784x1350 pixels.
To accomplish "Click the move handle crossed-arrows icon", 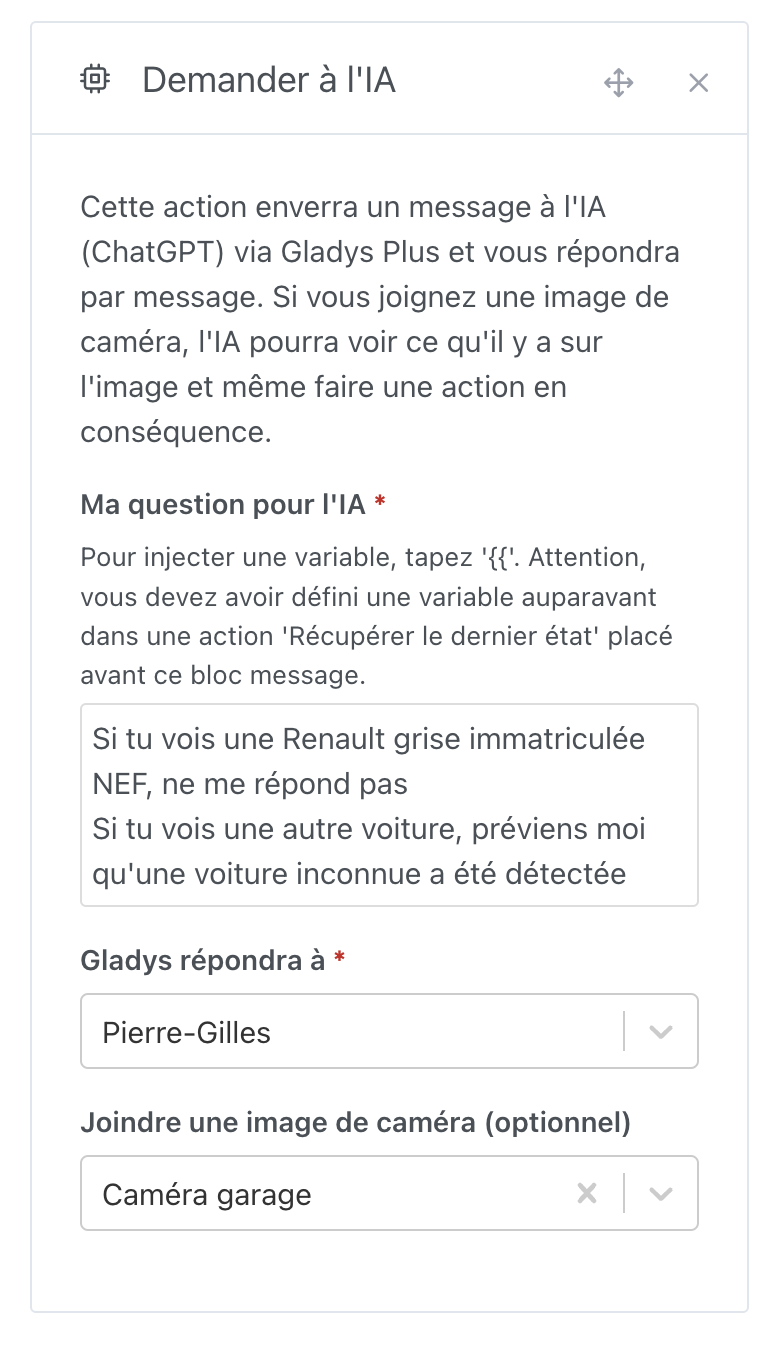I will (619, 83).
